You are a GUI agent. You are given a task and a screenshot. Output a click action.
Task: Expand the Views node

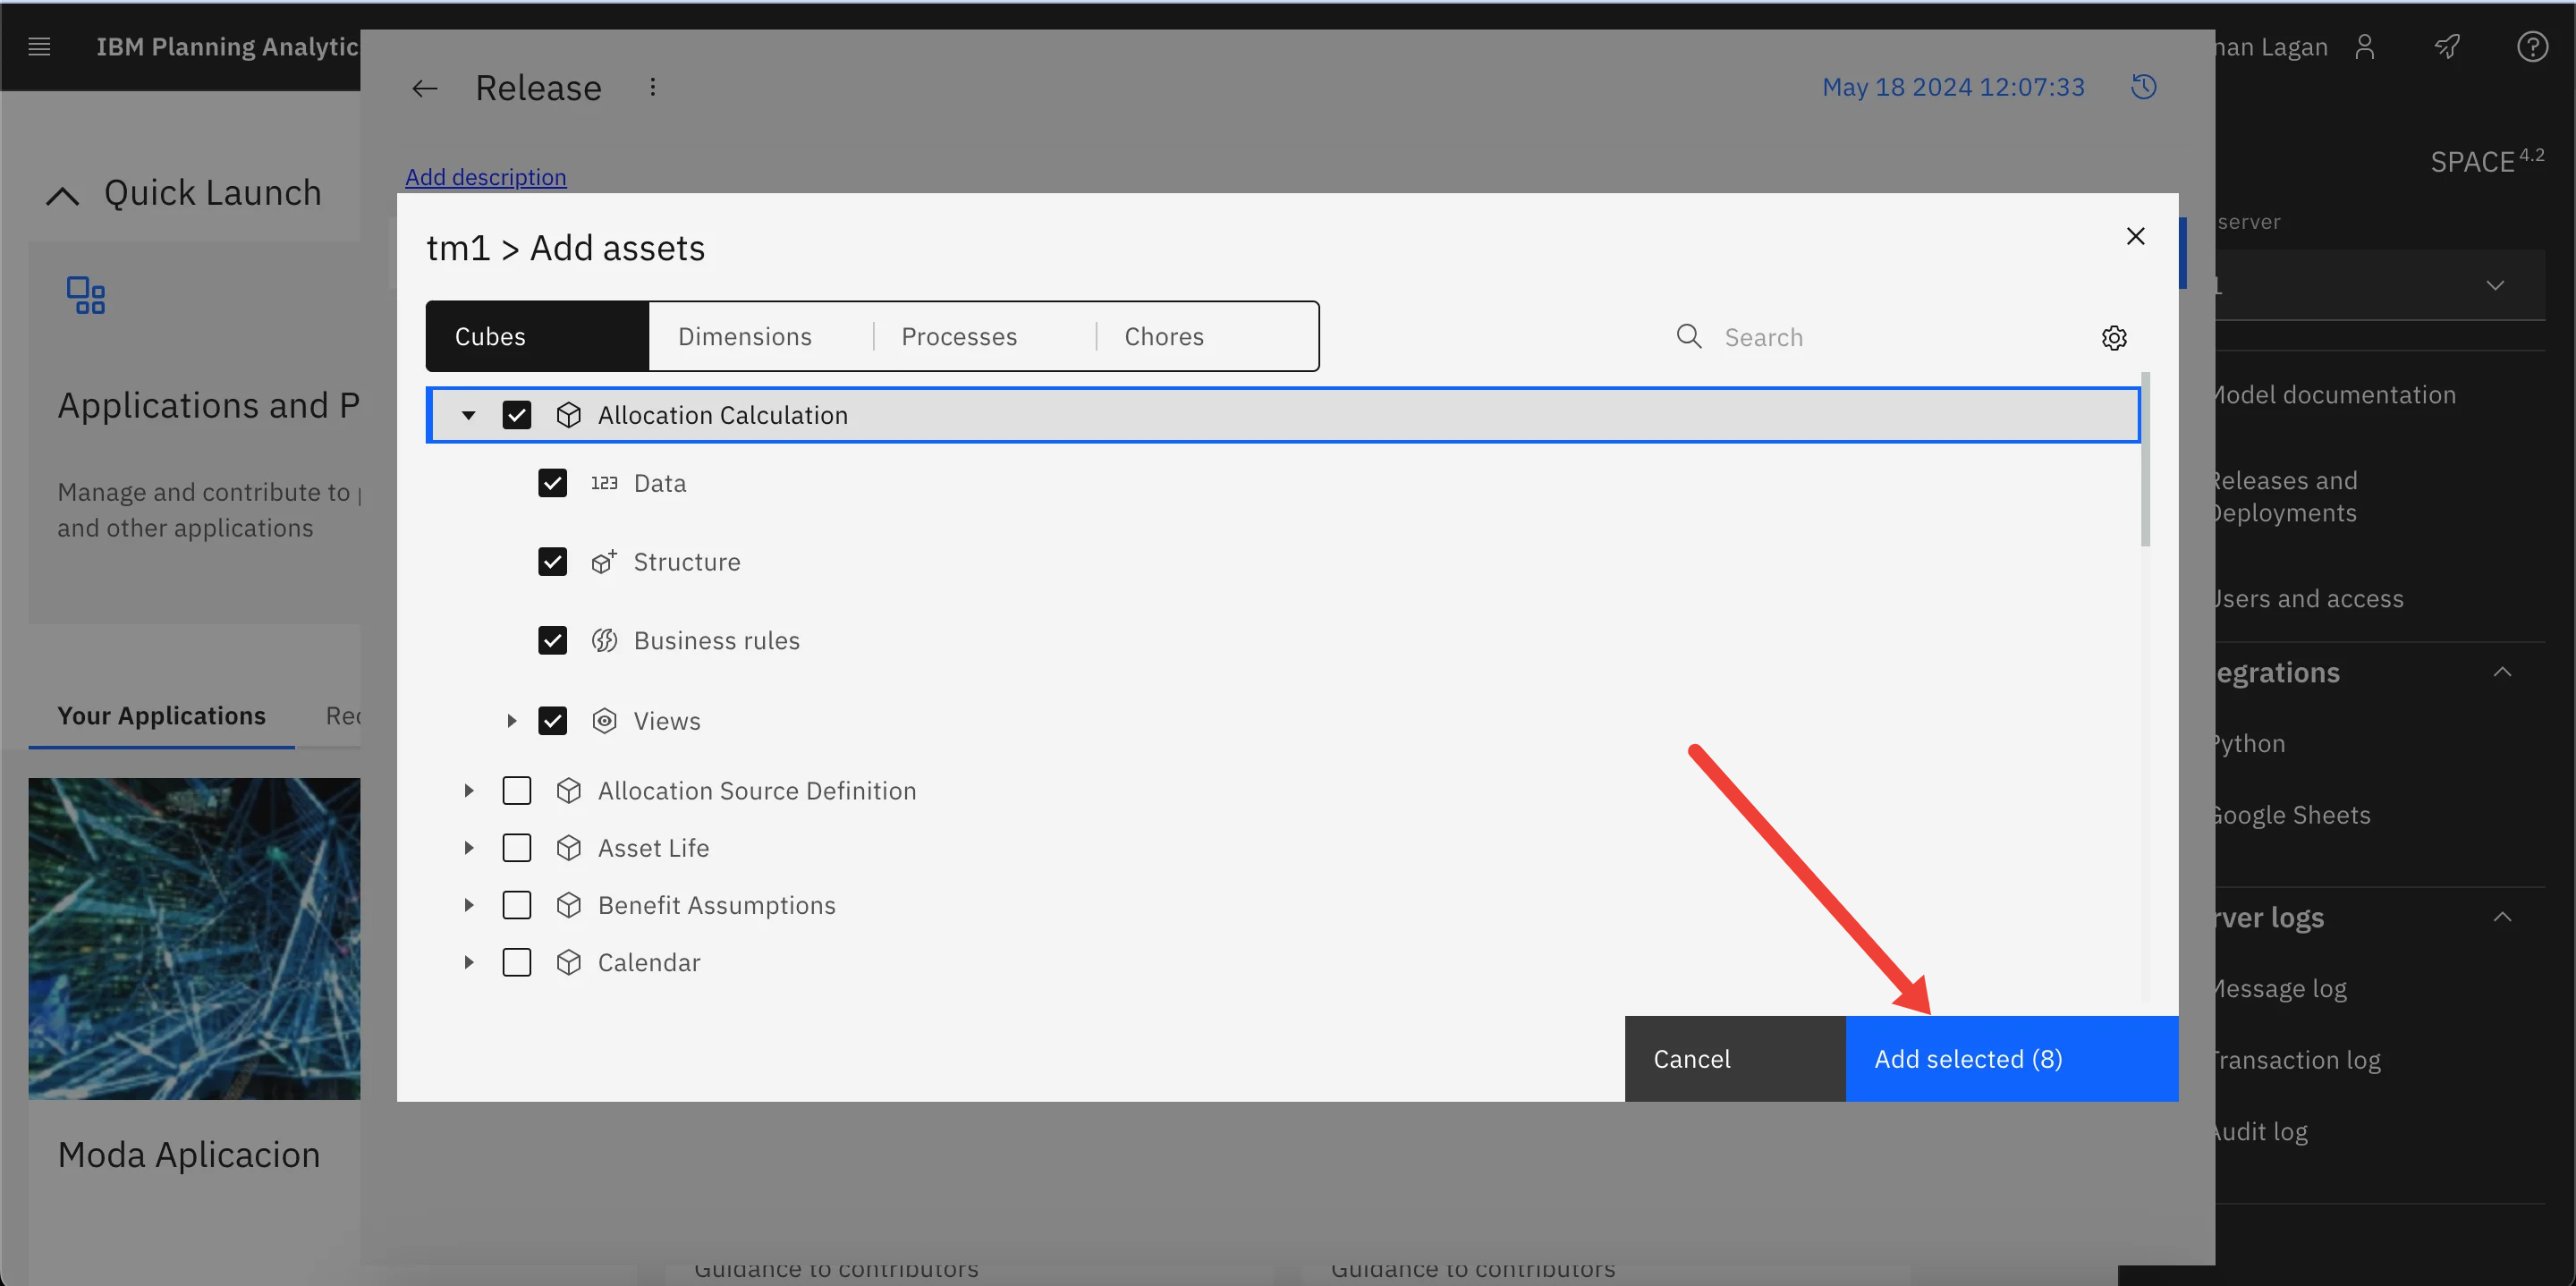pyautogui.click(x=511, y=721)
